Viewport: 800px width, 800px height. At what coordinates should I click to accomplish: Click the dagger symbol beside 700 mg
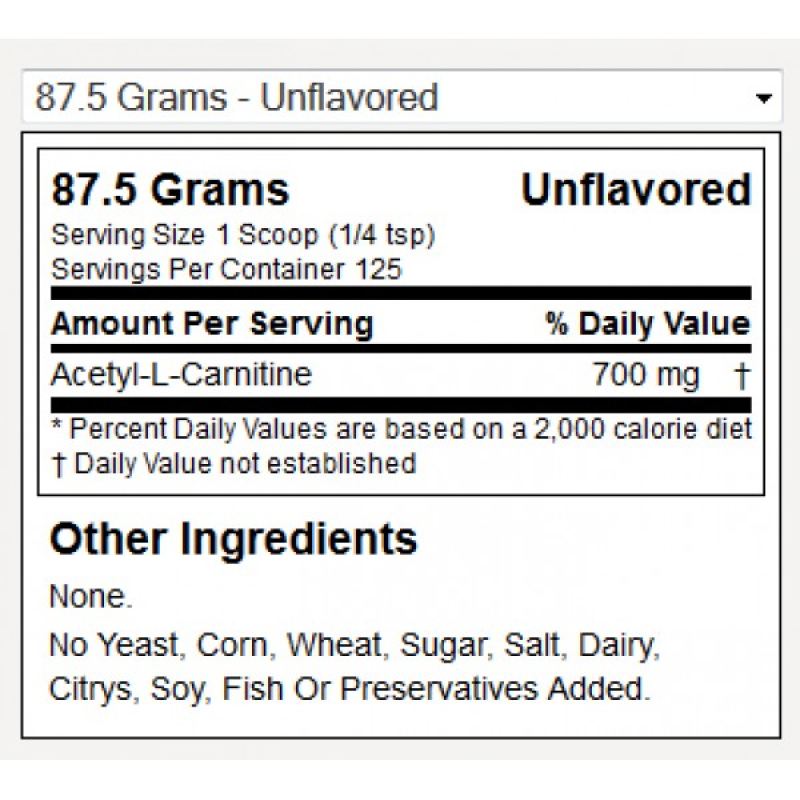pyautogui.click(x=742, y=376)
